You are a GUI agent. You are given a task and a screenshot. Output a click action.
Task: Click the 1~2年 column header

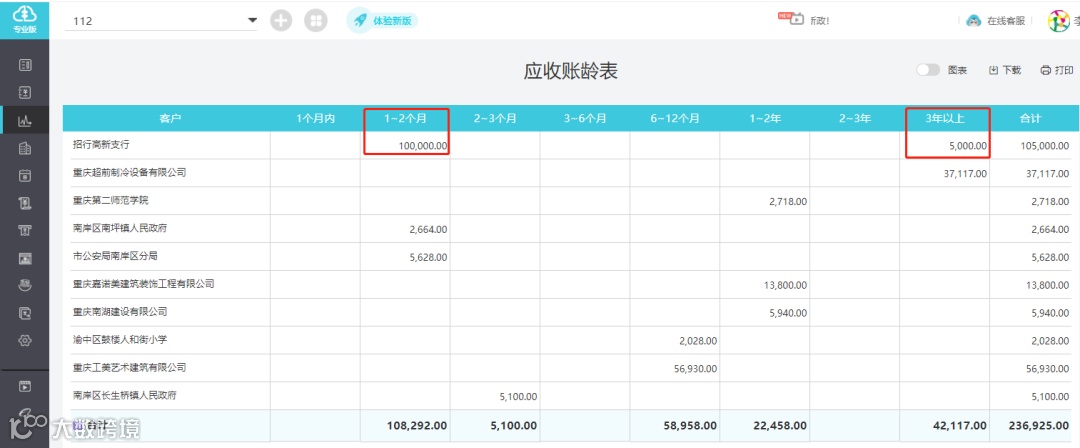point(765,119)
